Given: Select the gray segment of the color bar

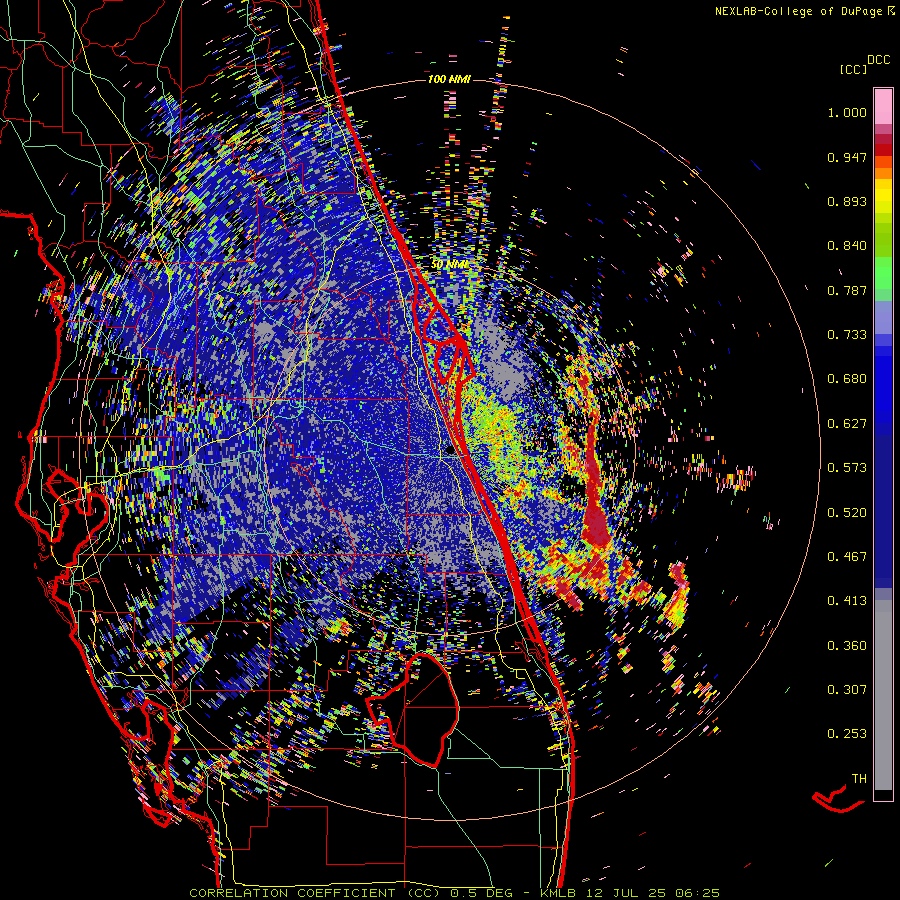Looking at the screenshot, I should click(x=883, y=695).
